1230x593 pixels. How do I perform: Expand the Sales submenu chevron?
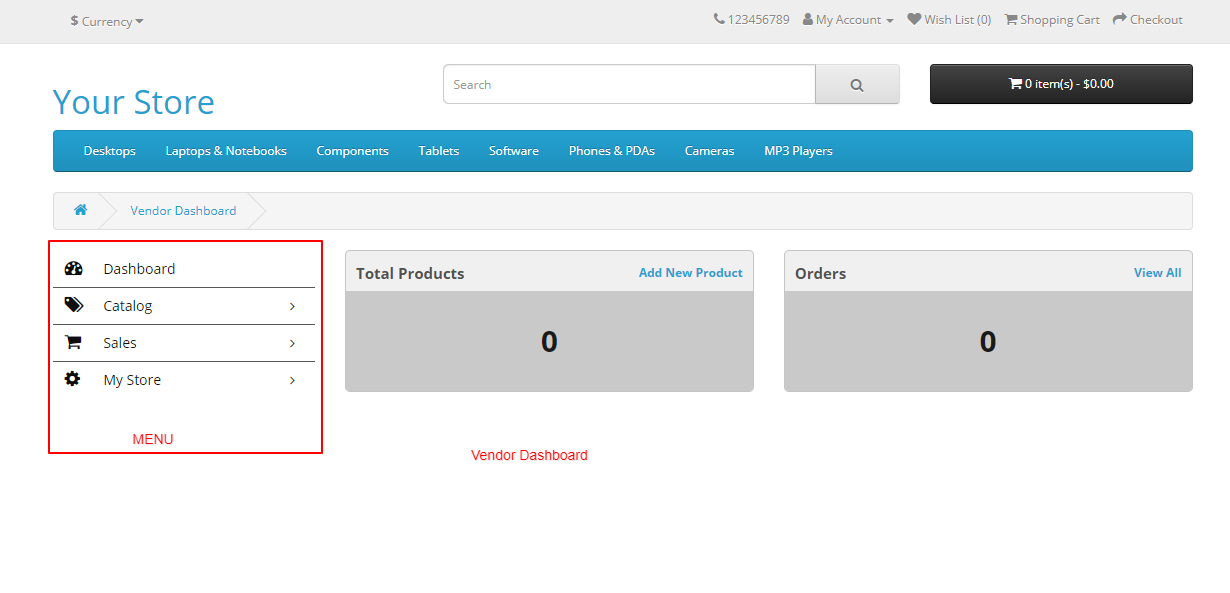[x=292, y=343]
